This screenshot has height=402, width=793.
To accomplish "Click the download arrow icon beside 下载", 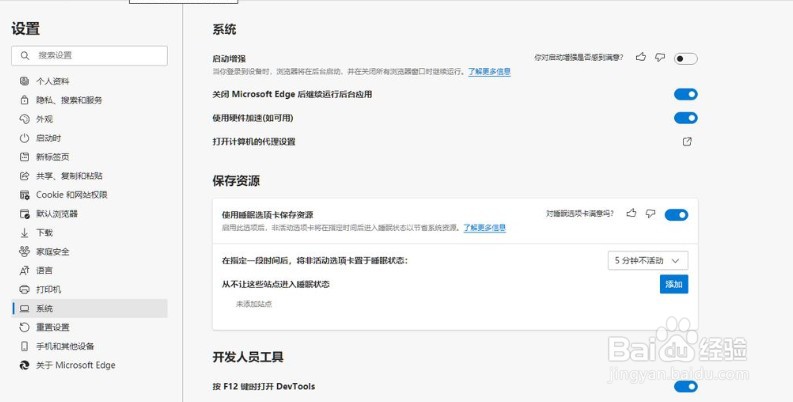I will pos(24,233).
